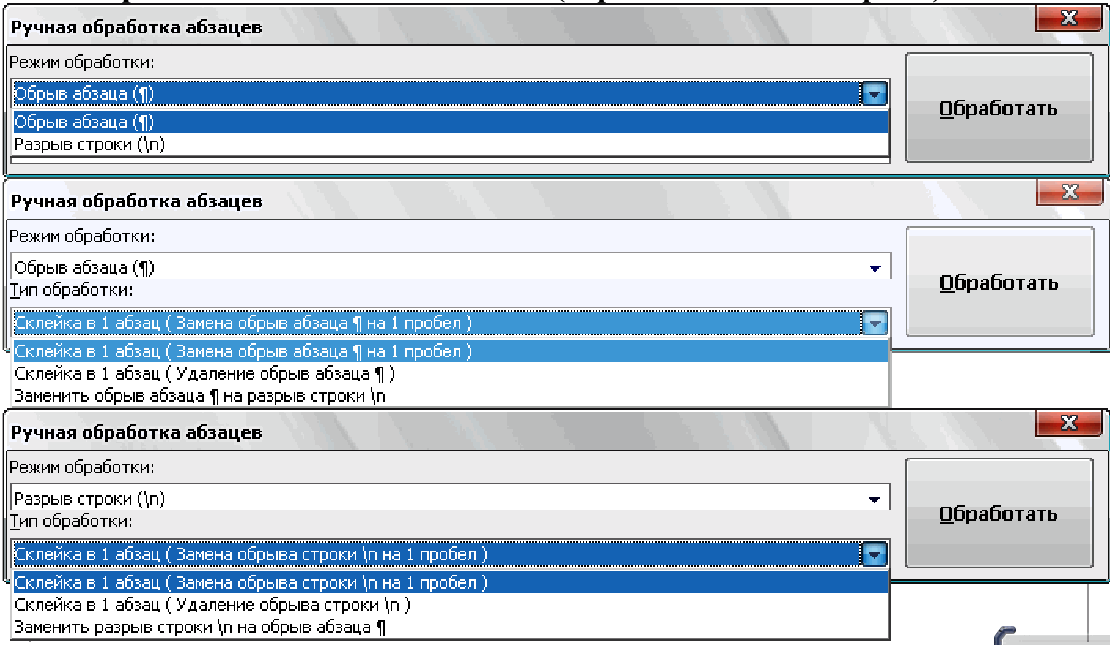Close the middle Ручная обработка абзацев dialog
The width and height of the screenshot is (1110, 645).
(1070, 192)
